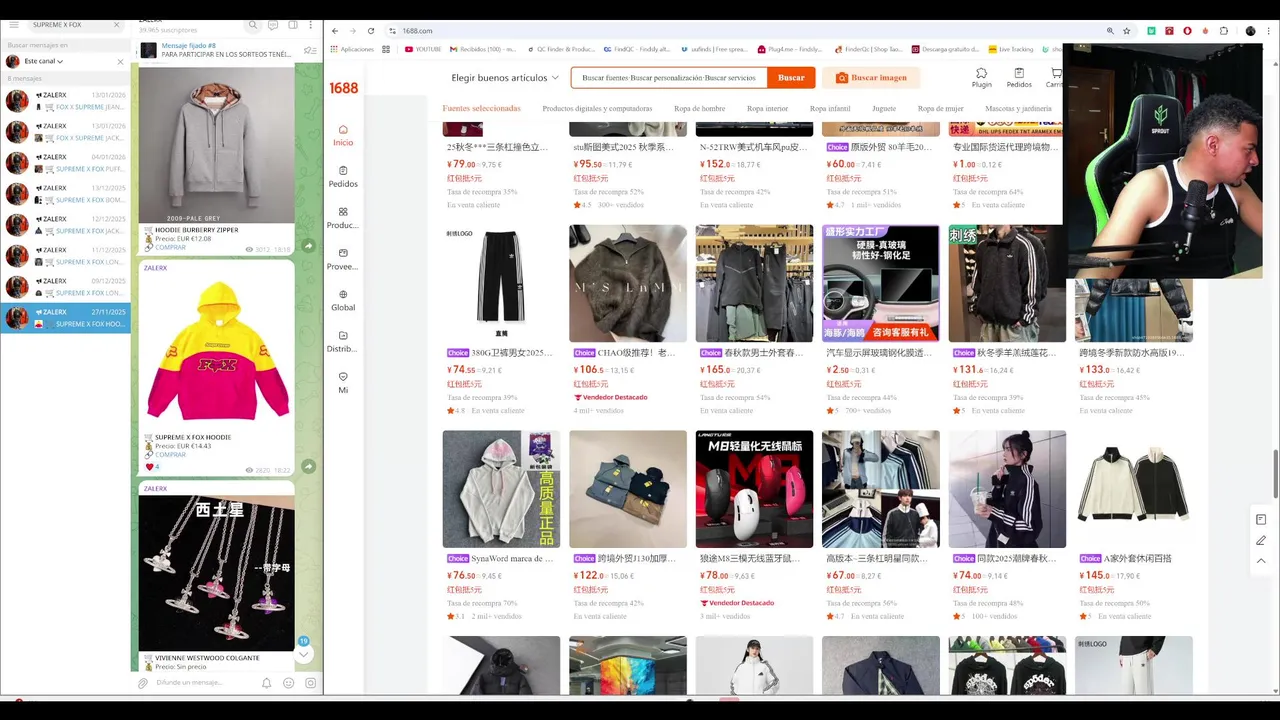
Task: Select the 'Ropa de hombre' tab
Action: point(699,108)
